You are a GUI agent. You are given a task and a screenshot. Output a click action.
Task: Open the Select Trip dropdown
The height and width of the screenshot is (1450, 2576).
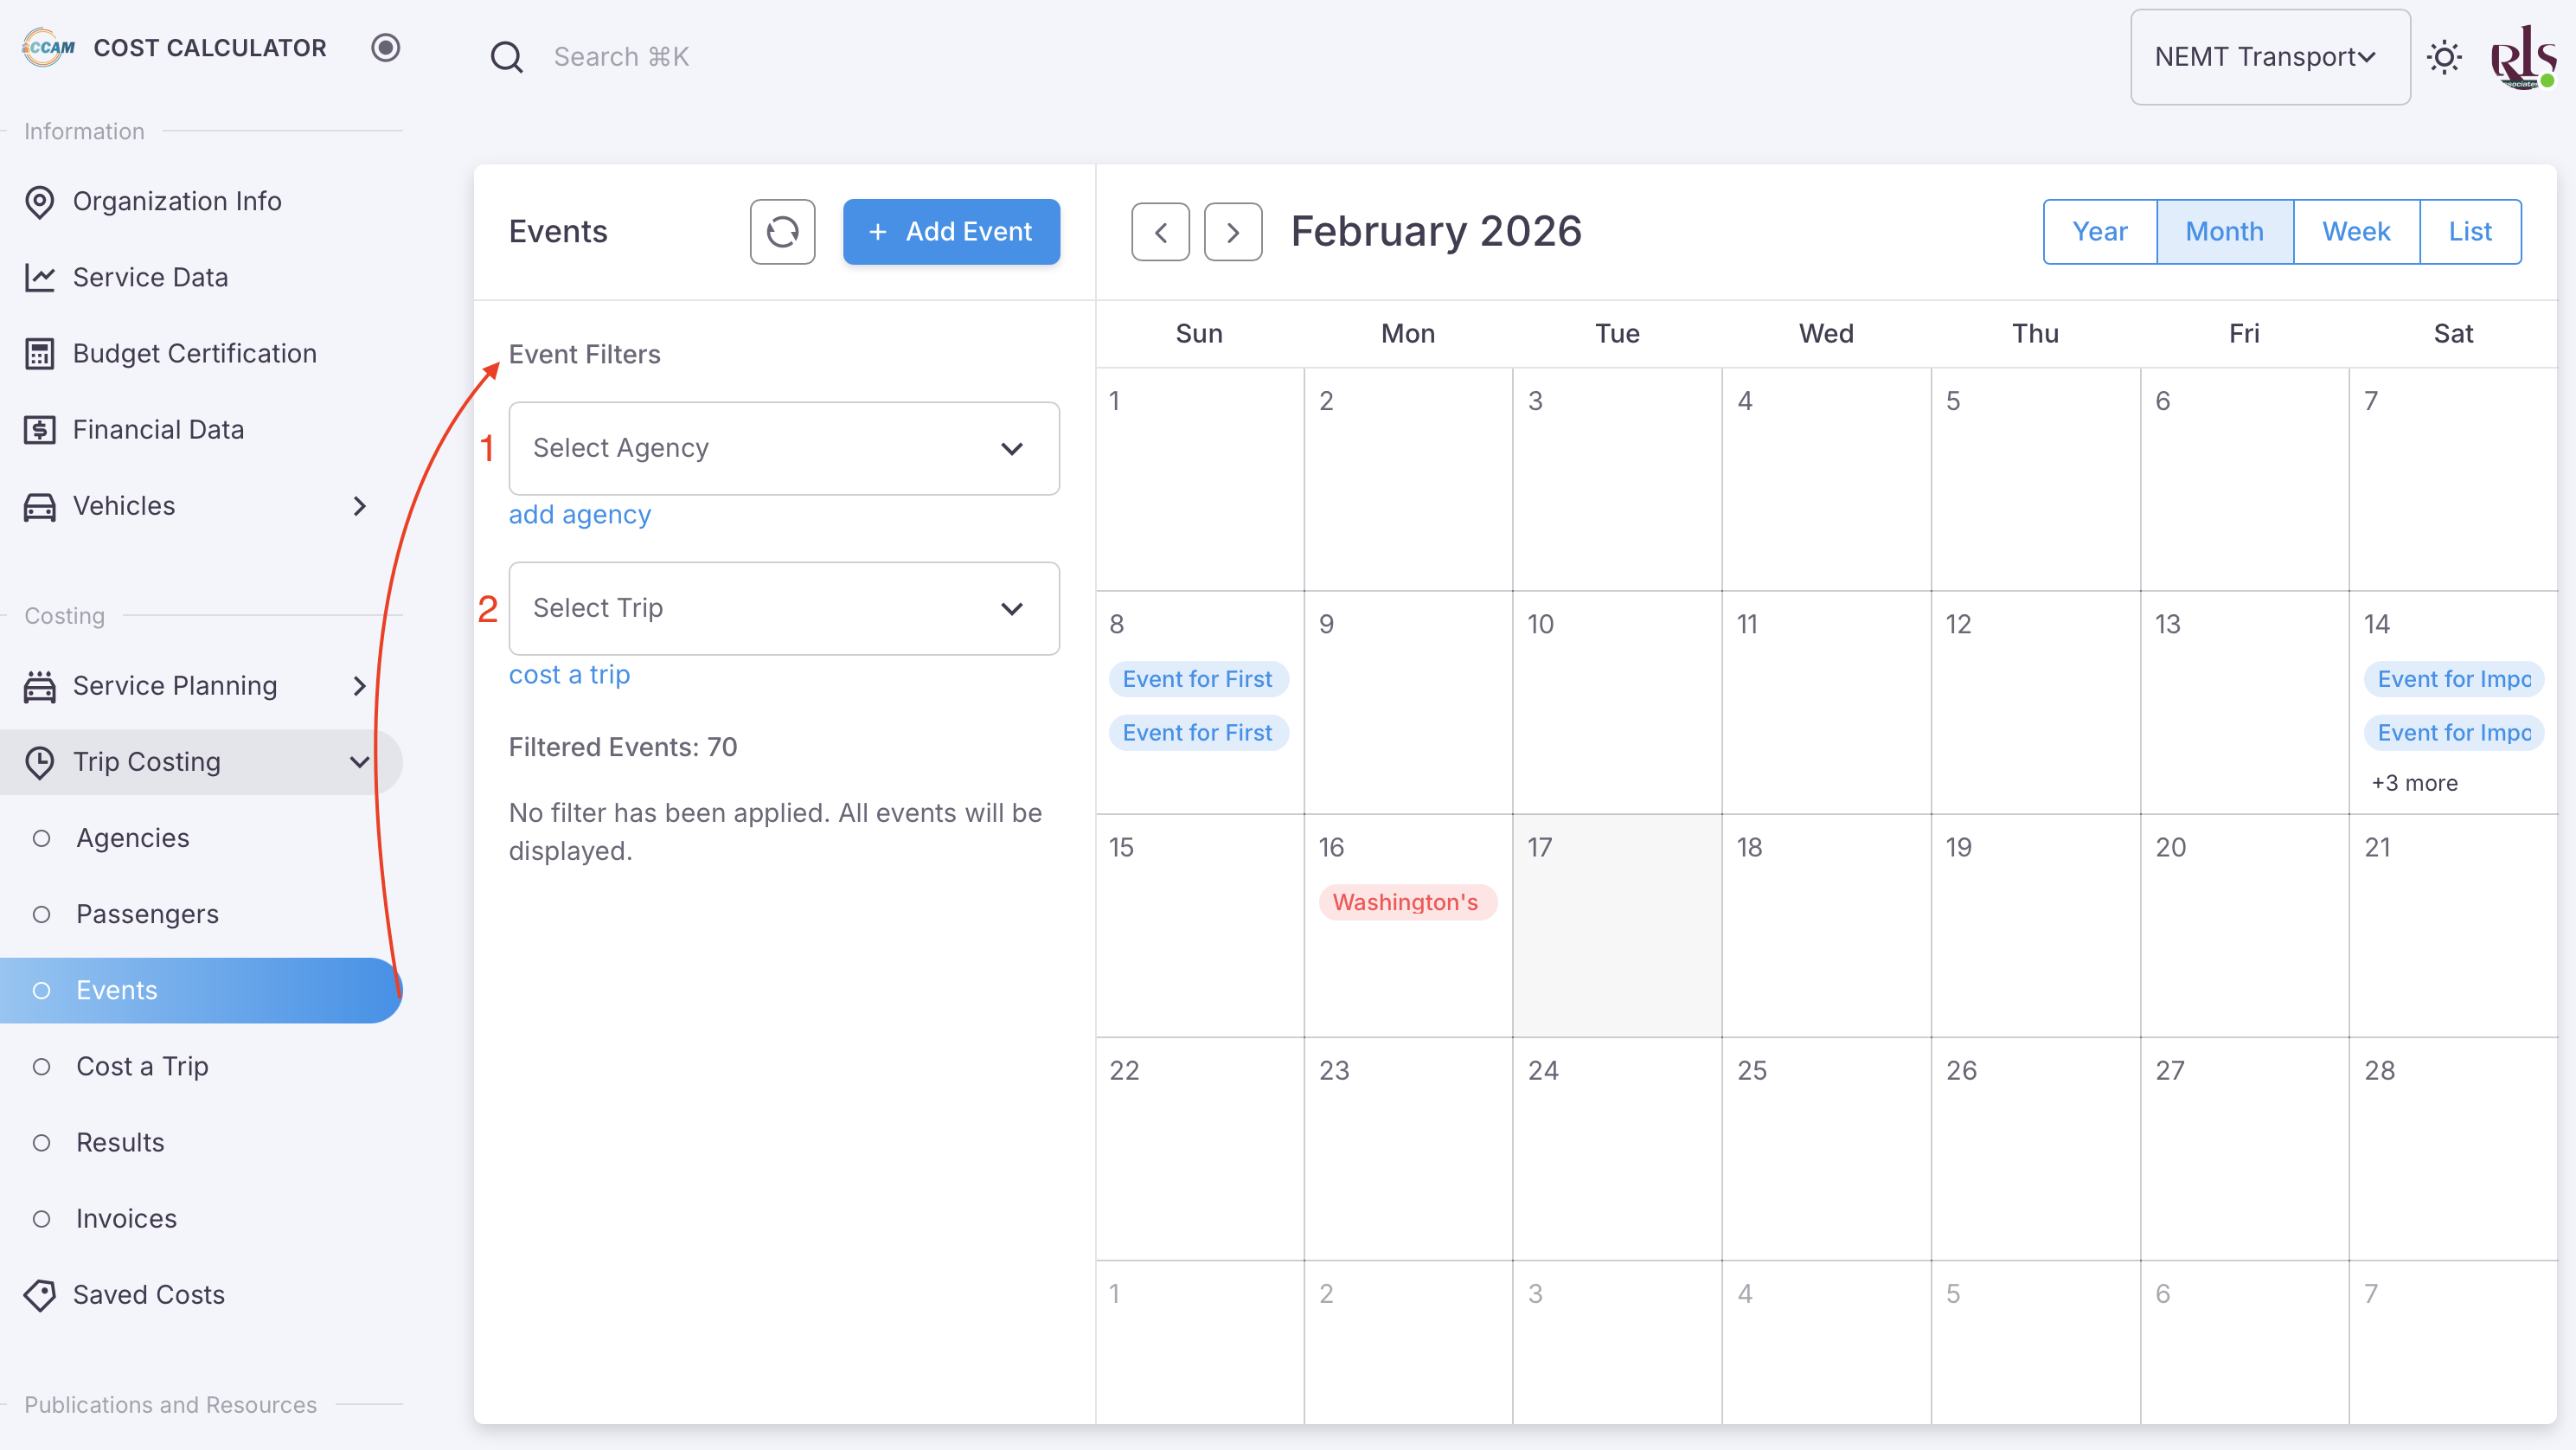click(x=783, y=608)
